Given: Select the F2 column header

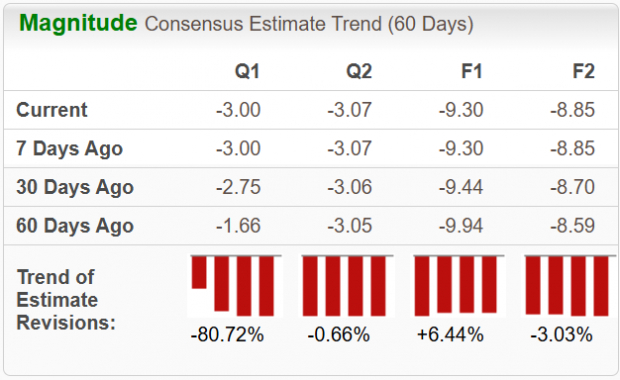Looking at the screenshot, I should (x=584, y=72).
